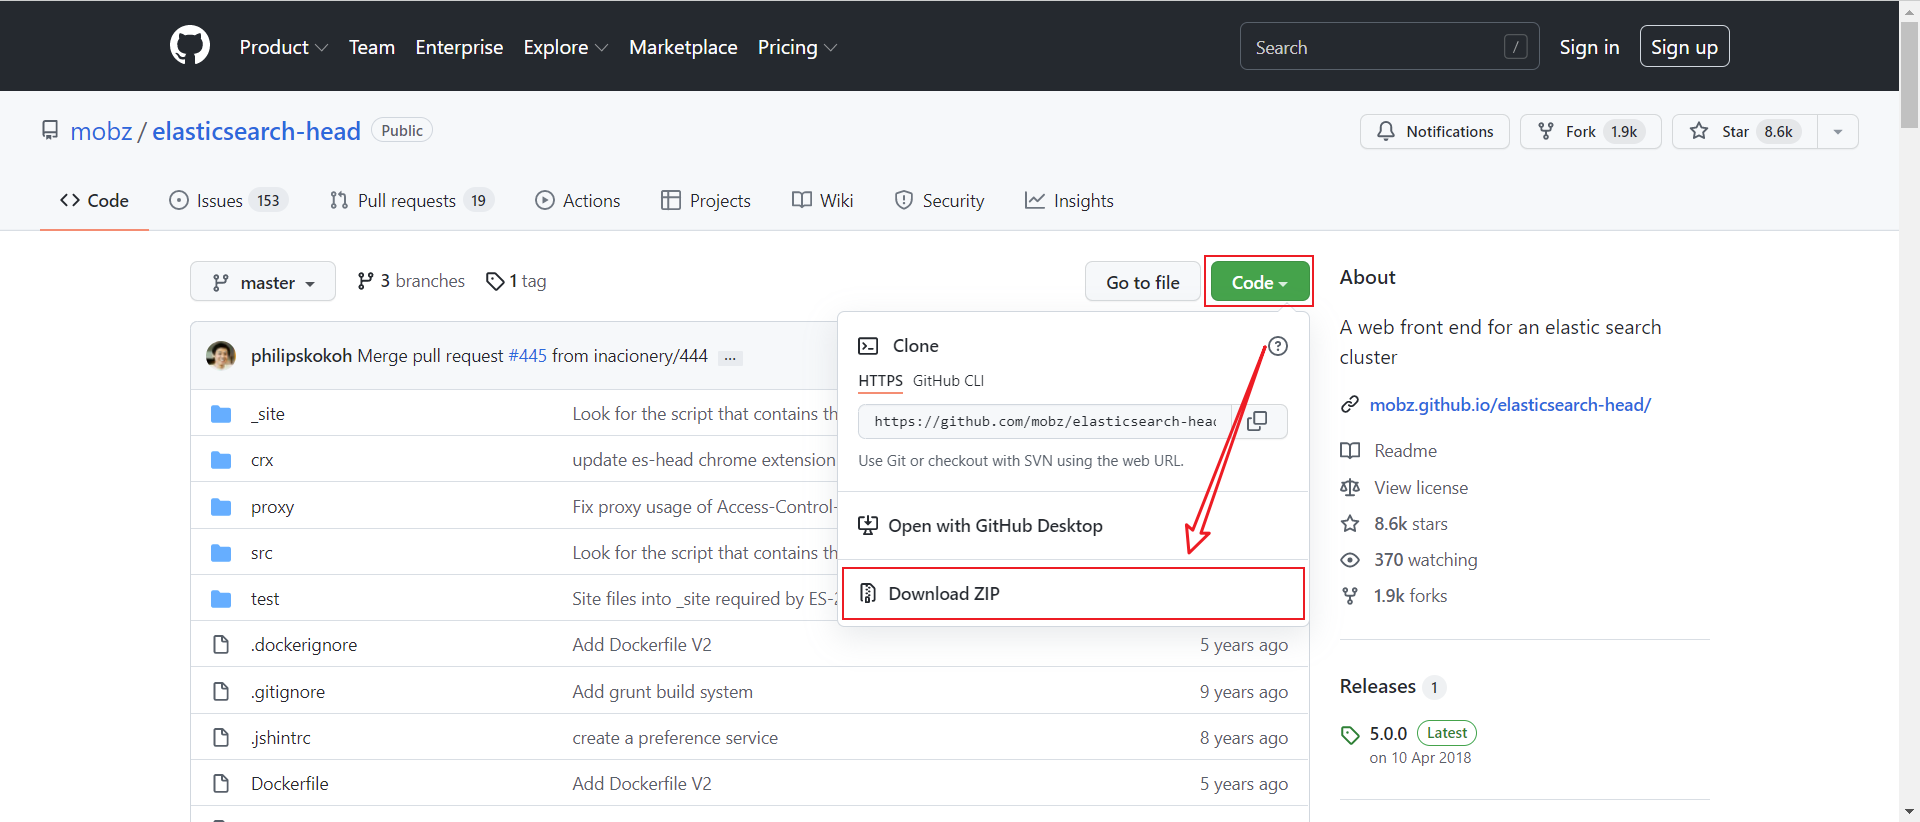
Task: Open the Pricing dropdown menu
Action: (x=797, y=47)
